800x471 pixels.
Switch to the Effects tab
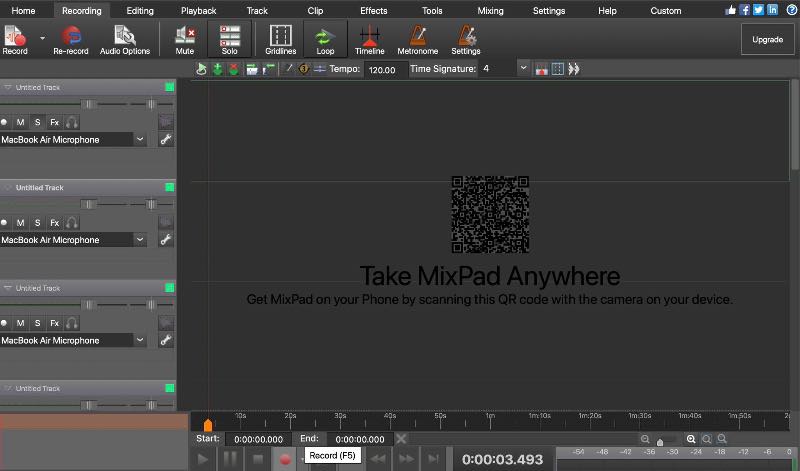coord(373,10)
